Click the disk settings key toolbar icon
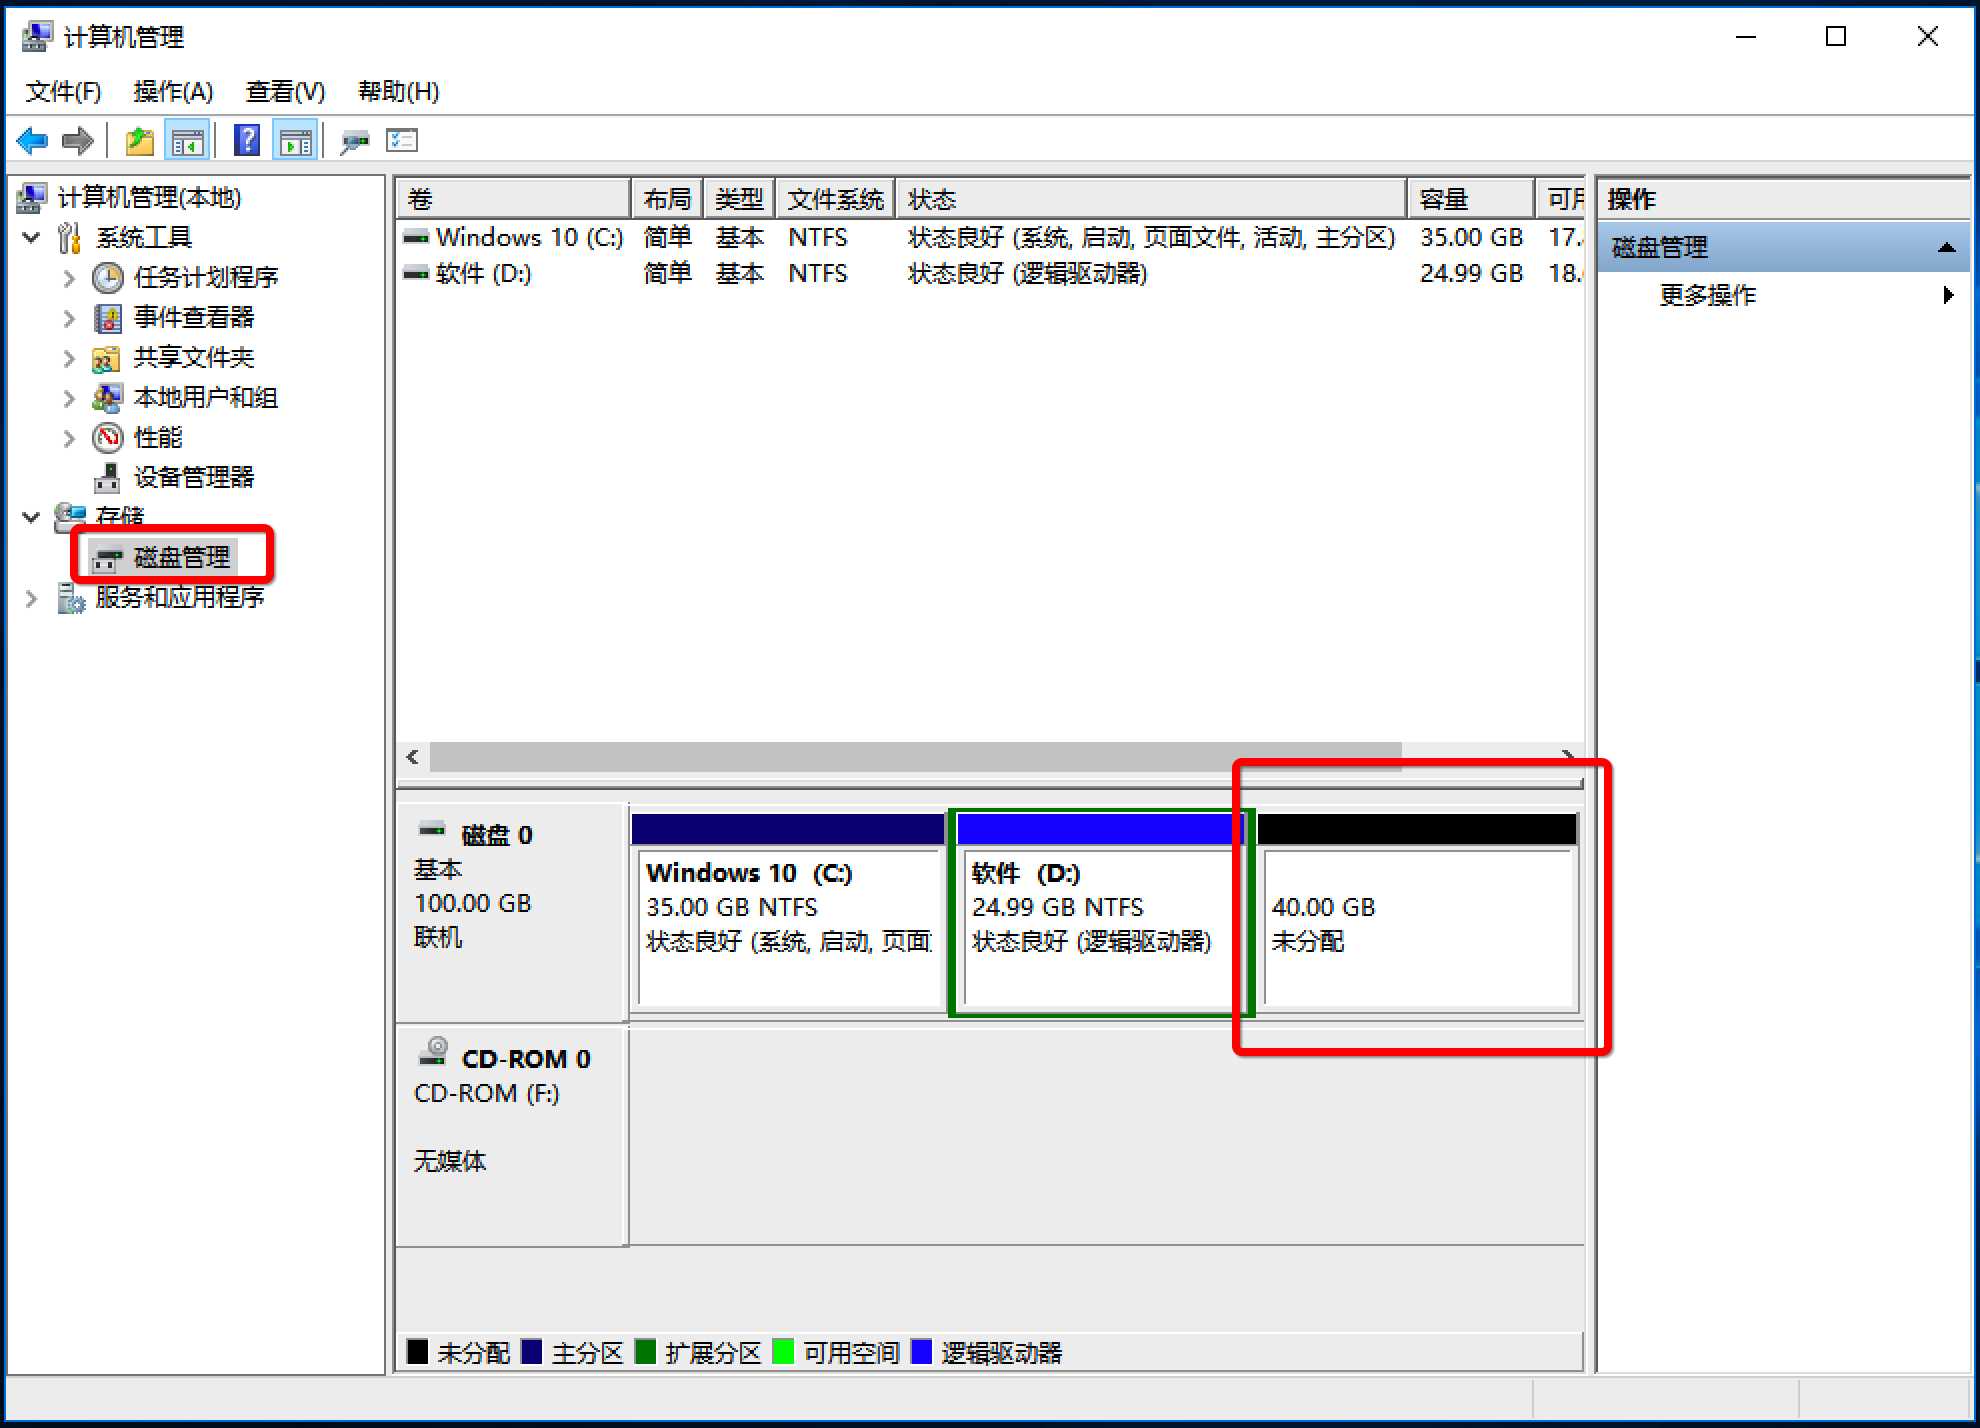 354,141
